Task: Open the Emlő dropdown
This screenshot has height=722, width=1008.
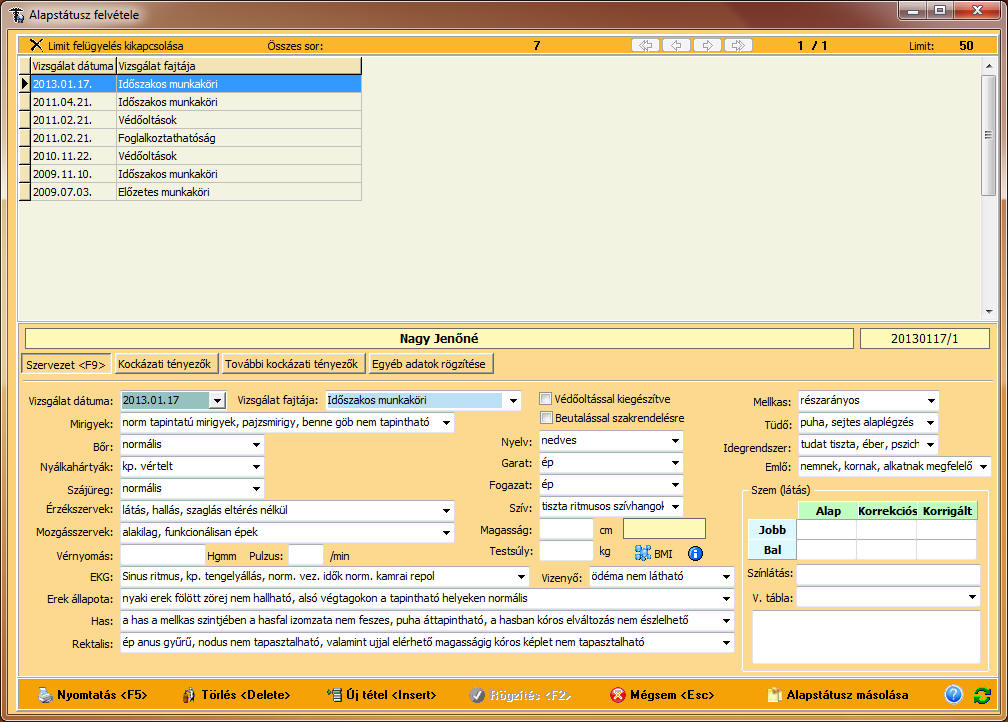Action: tap(984, 467)
